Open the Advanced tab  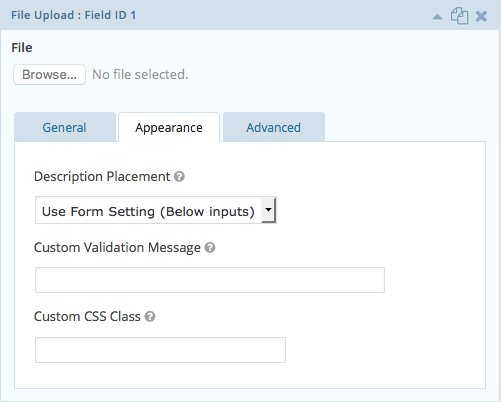point(274,128)
